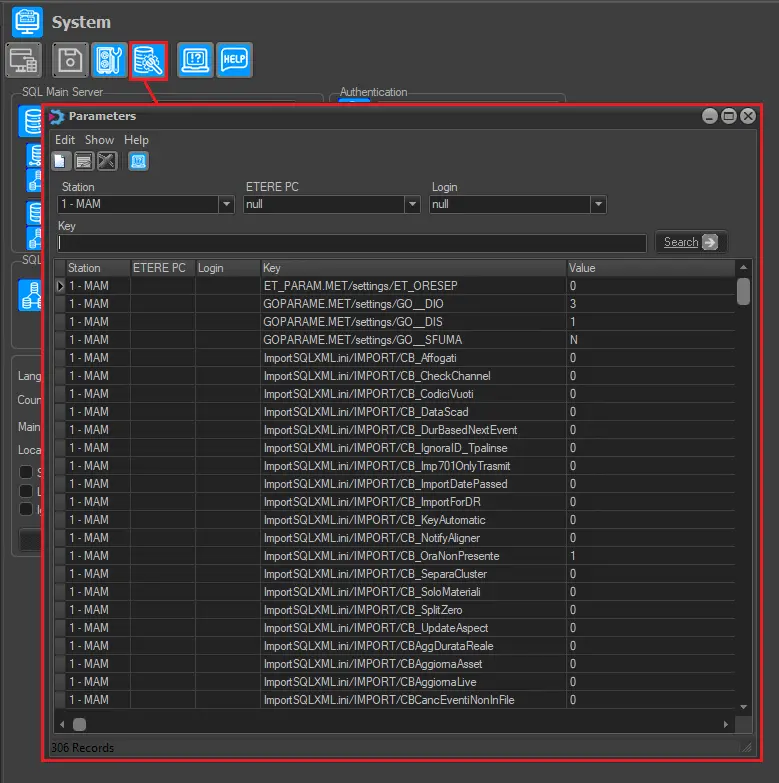Viewport: 779px width, 783px height.
Task: Click the blue monitor icon in Parameters toolbar
Action: click(138, 161)
